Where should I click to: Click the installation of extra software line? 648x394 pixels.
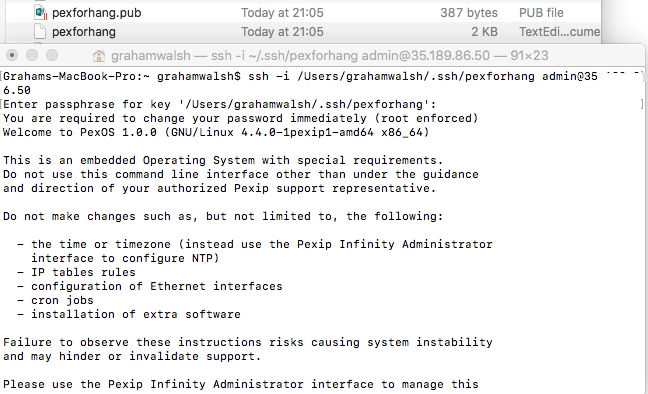pyautogui.click(x=129, y=314)
